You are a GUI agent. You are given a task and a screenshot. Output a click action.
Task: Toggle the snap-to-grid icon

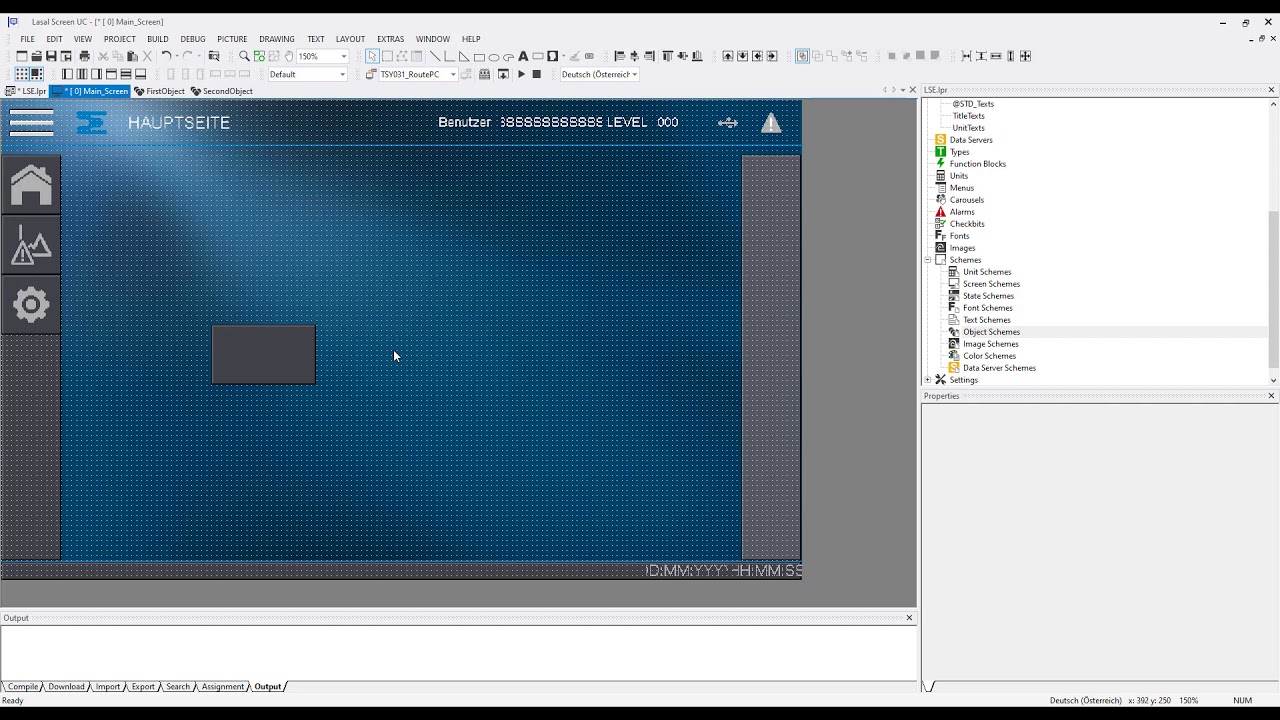[x=37, y=74]
